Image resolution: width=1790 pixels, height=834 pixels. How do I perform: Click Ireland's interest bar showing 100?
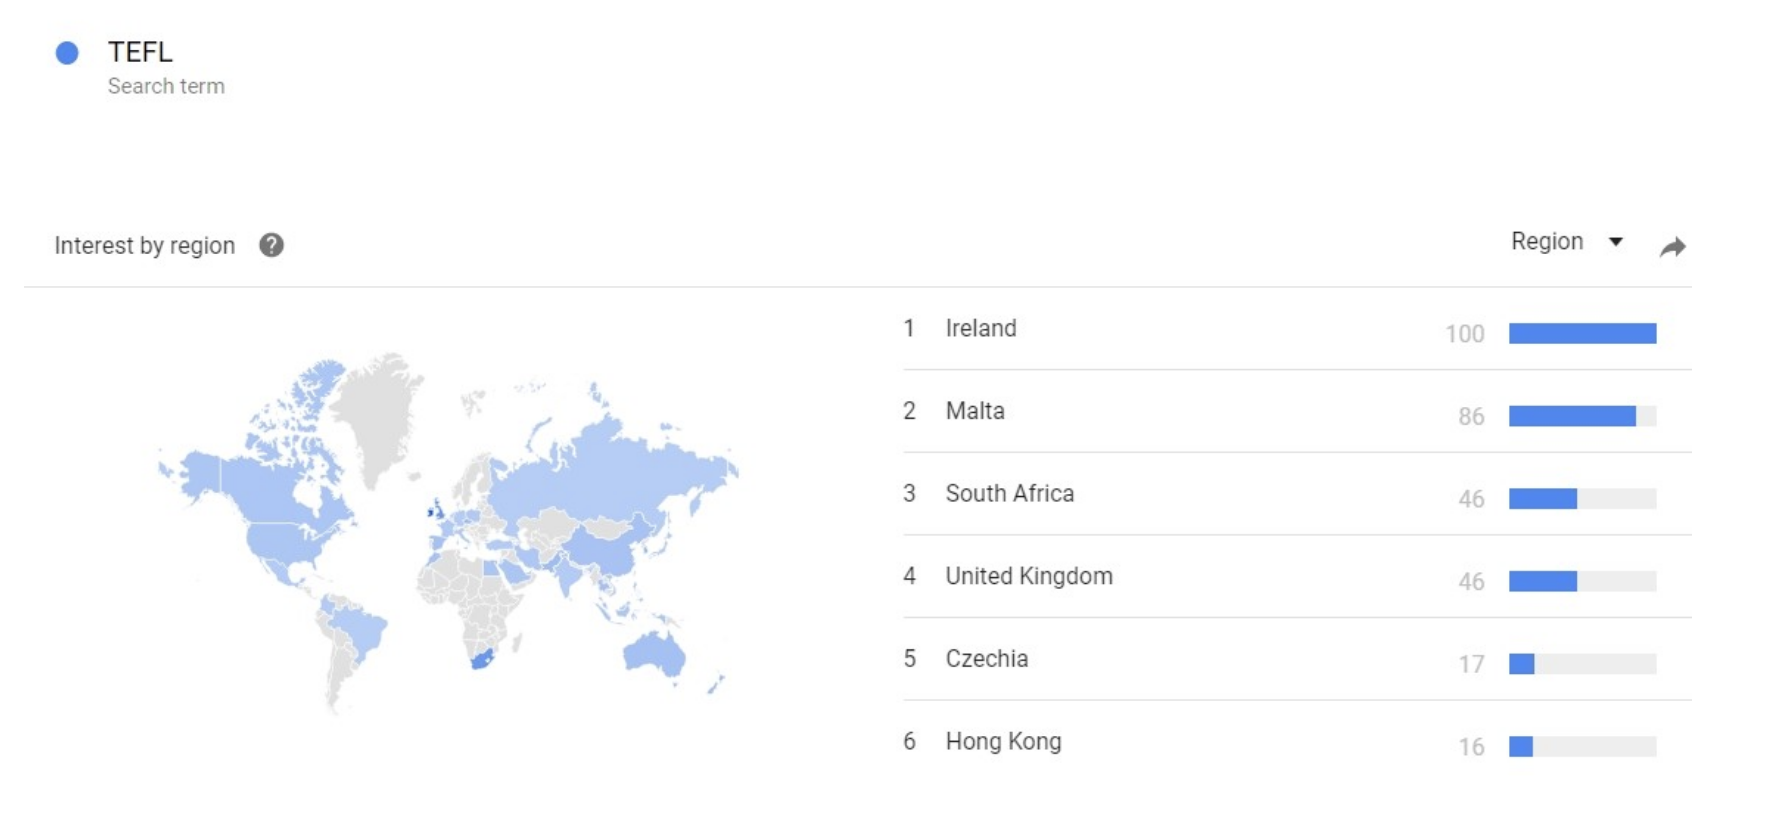(1582, 334)
